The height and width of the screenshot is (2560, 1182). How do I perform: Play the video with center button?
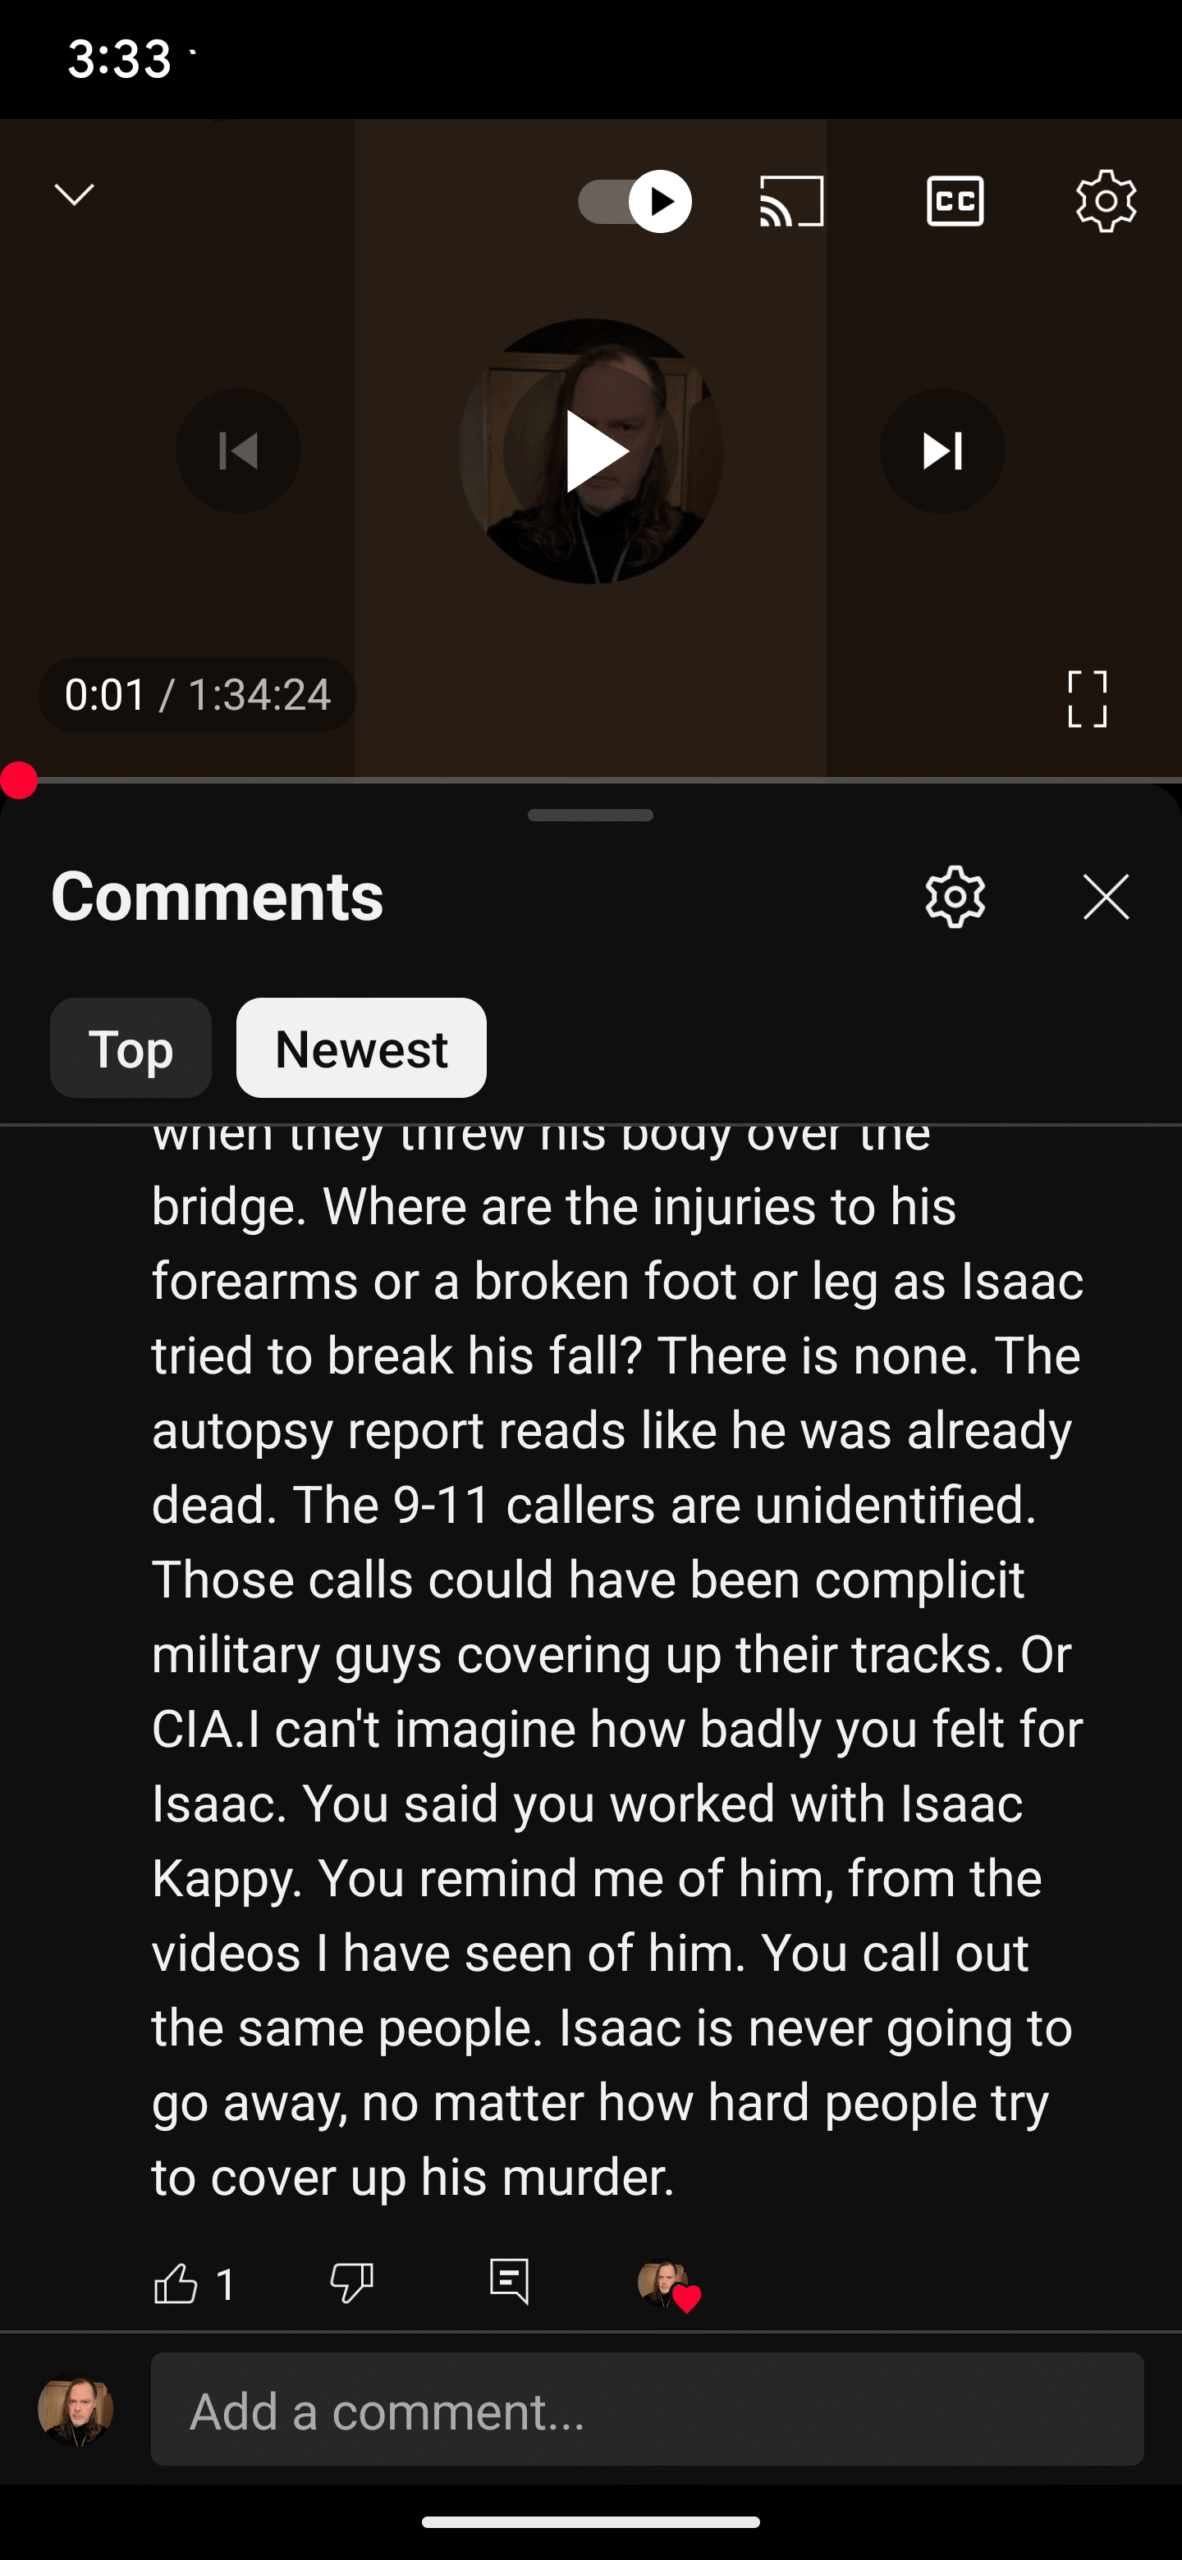tap(591, 451)
